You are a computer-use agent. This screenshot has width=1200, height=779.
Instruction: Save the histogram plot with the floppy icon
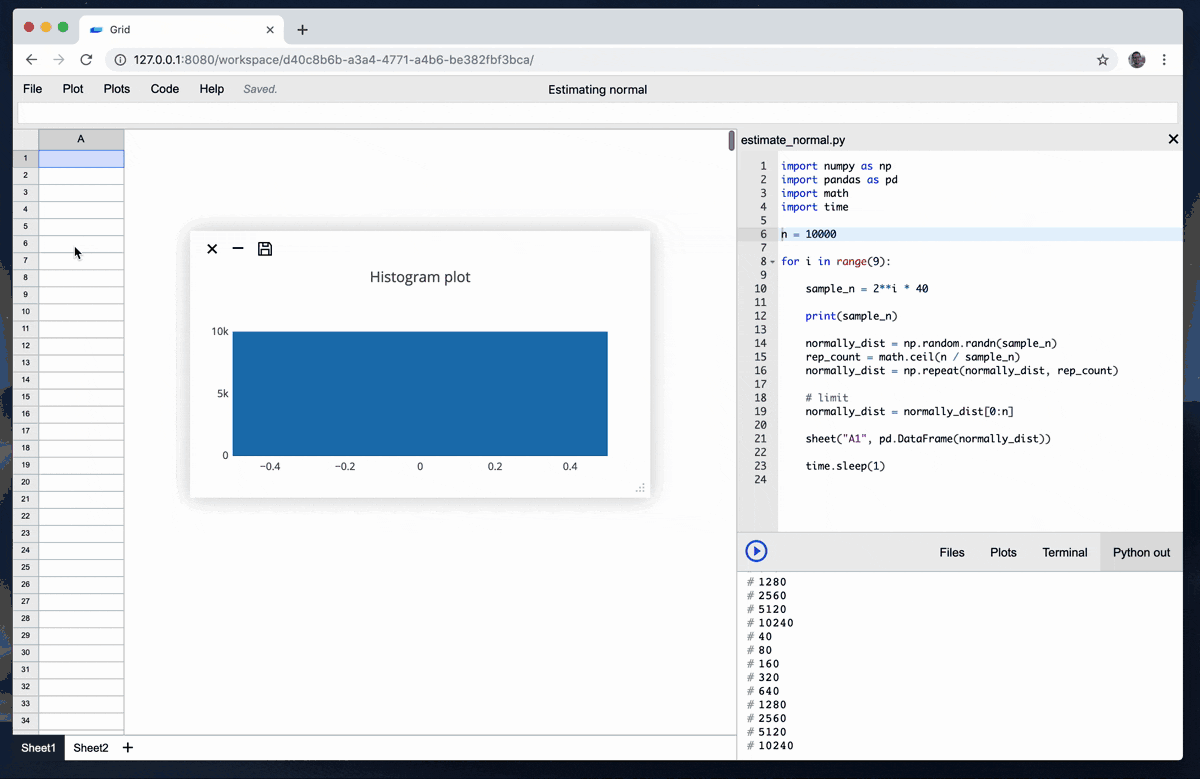coord(264,248)
